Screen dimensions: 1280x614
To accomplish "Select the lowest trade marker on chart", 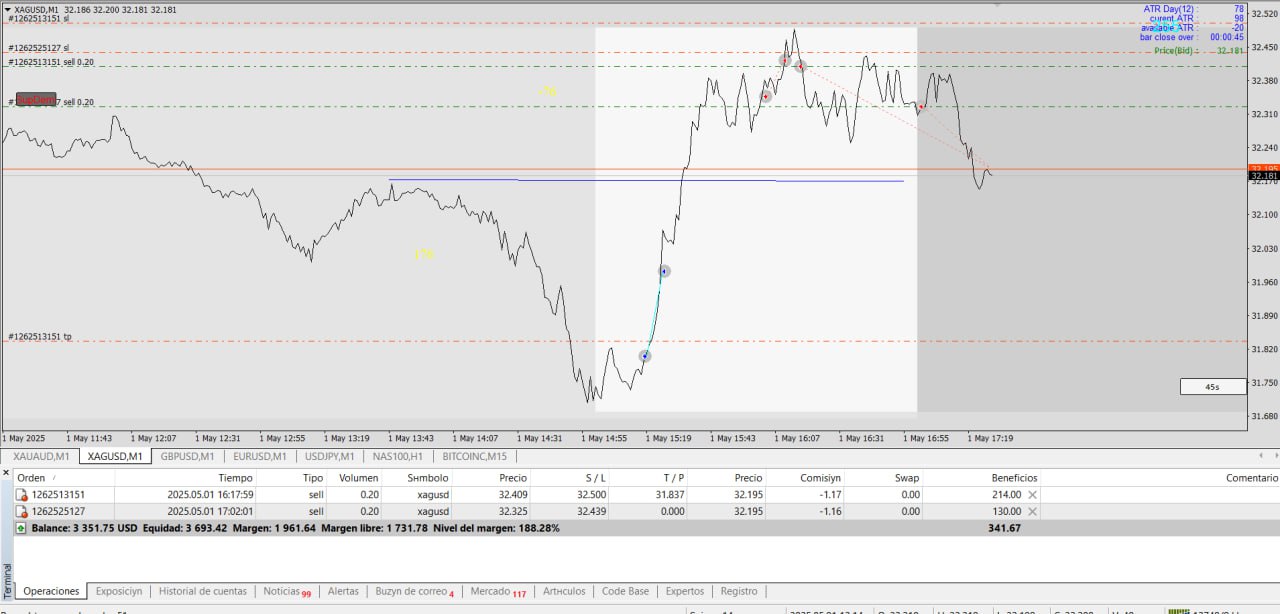I will pyautogui.click(x=646, y=356).
